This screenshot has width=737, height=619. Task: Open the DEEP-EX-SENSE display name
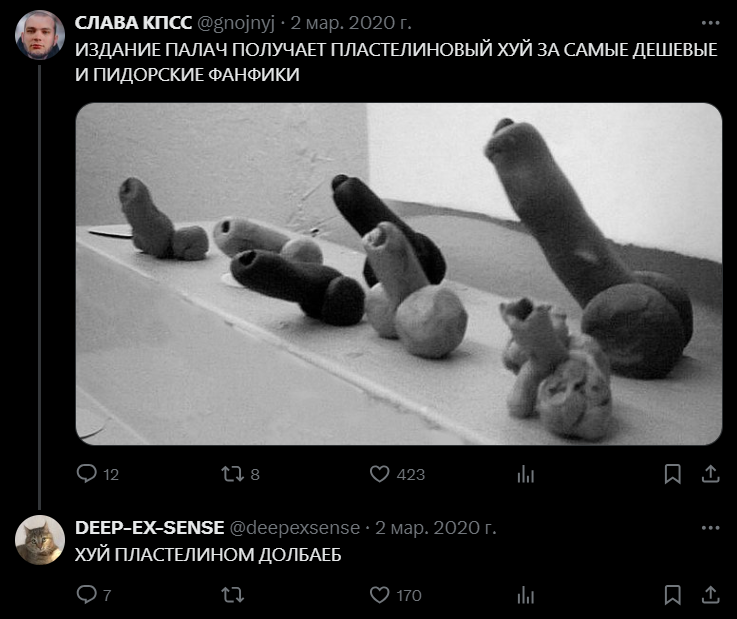point(149,528)
